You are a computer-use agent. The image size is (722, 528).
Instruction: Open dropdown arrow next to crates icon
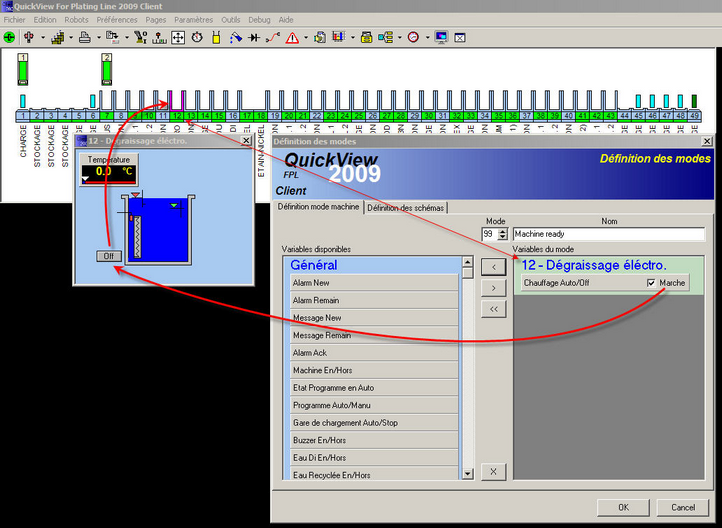pos(71,38)
